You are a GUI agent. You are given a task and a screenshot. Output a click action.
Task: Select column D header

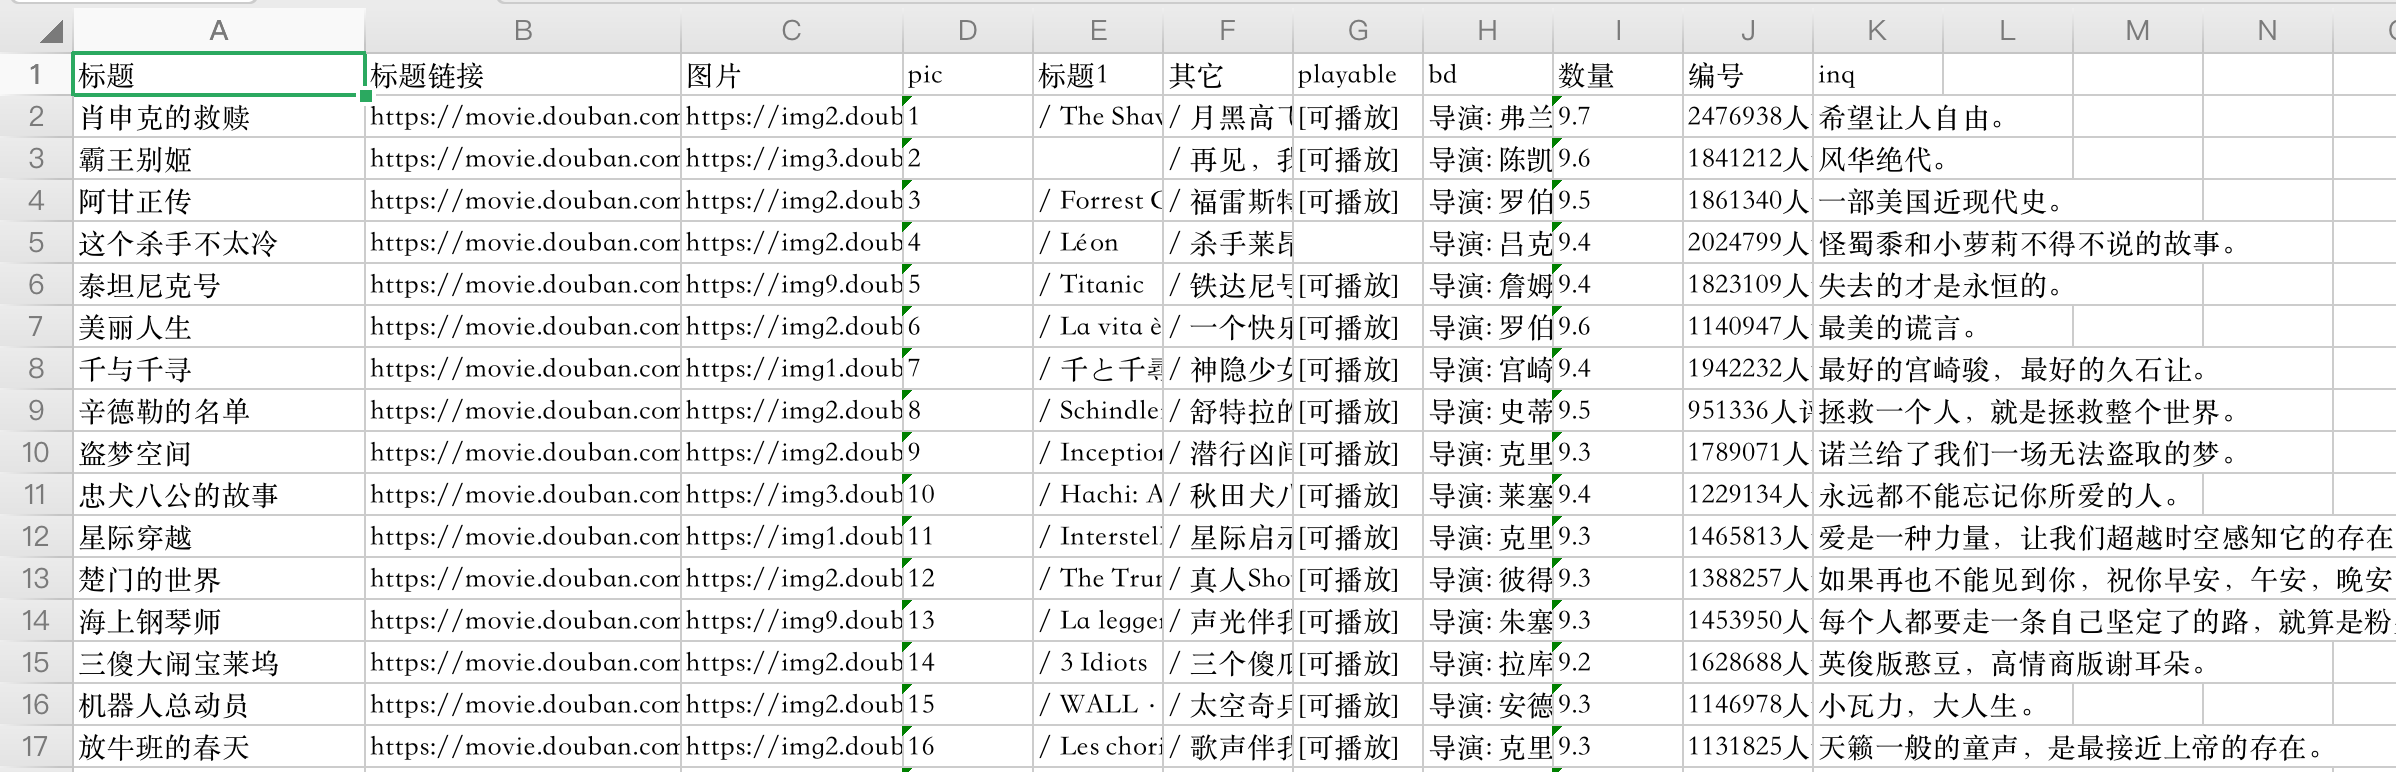tap(968, 31)
